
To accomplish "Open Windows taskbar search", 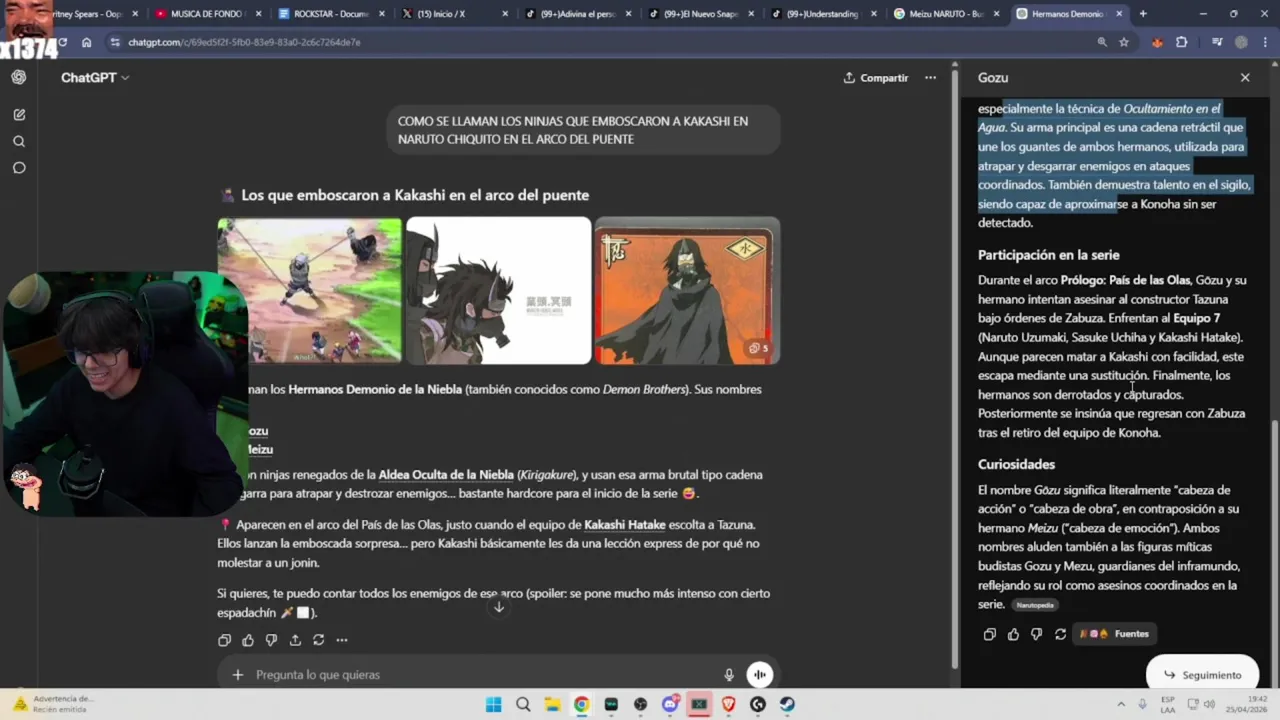I will click(523, 704).
